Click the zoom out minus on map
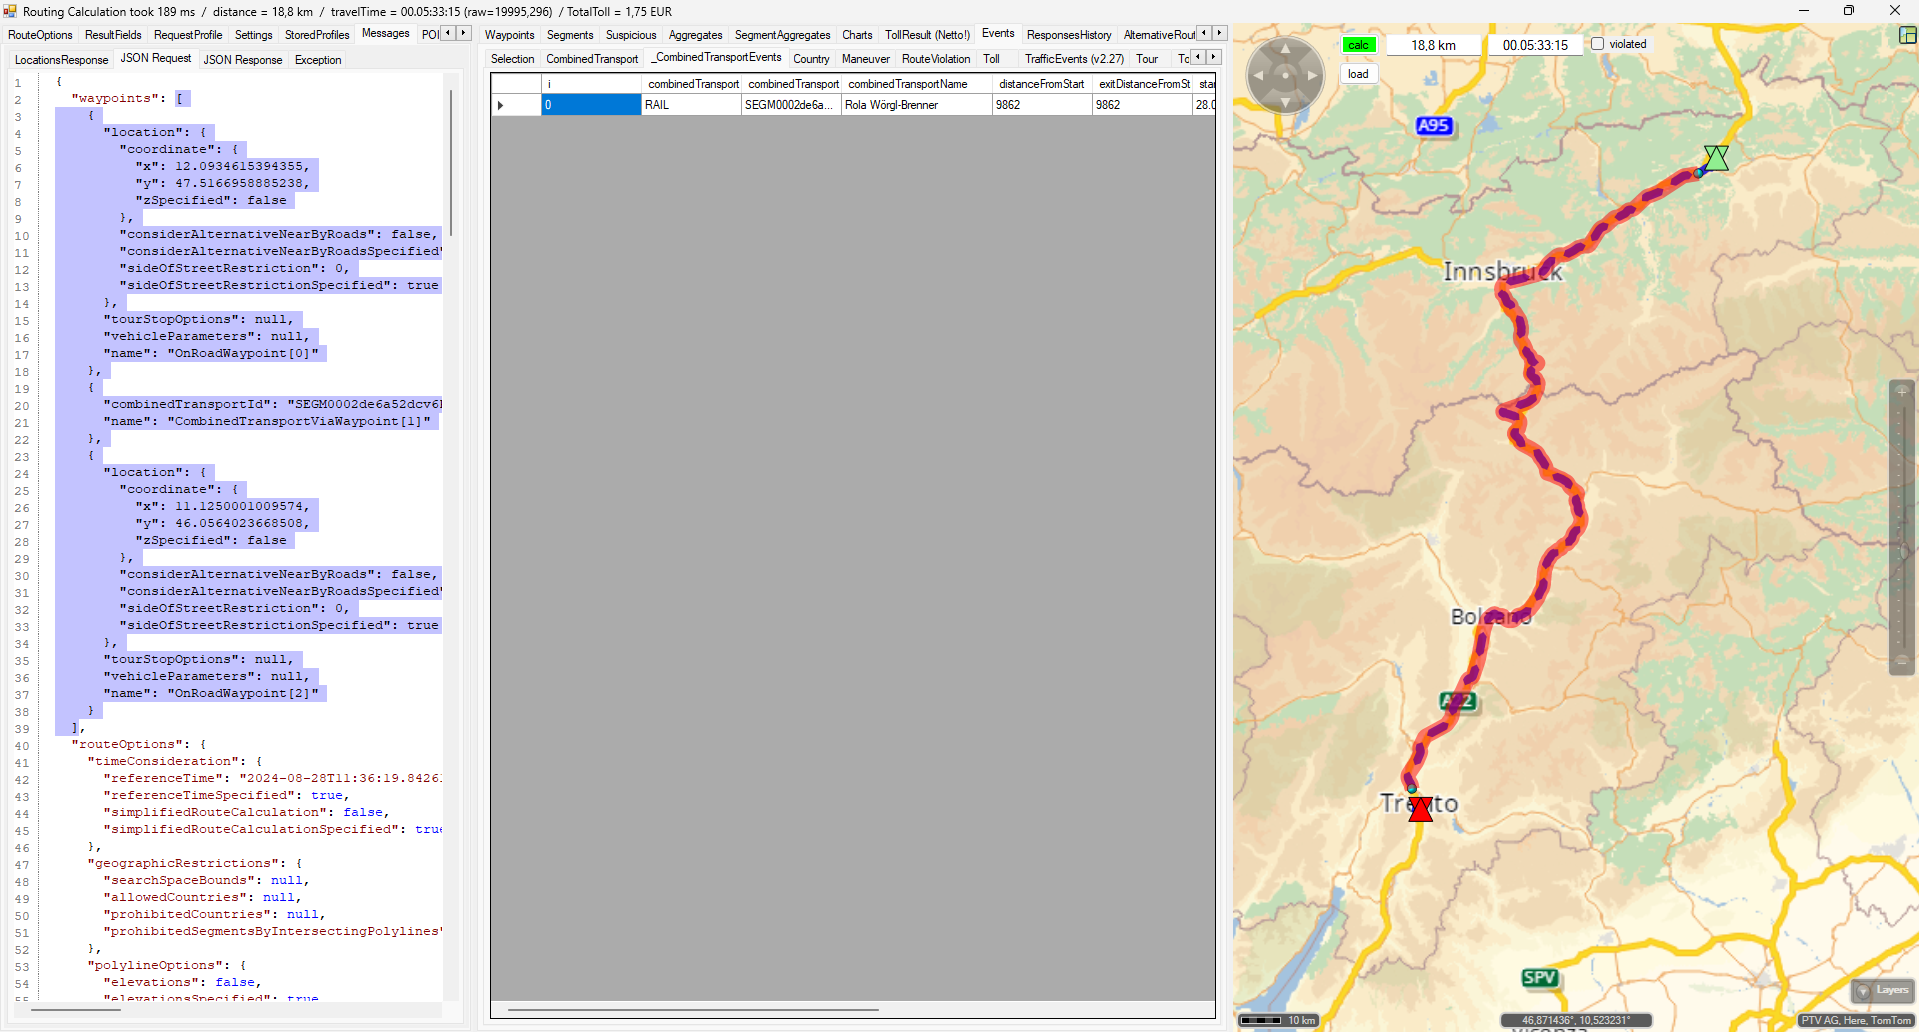Screen dimensions: 1919x1032 1901,661
